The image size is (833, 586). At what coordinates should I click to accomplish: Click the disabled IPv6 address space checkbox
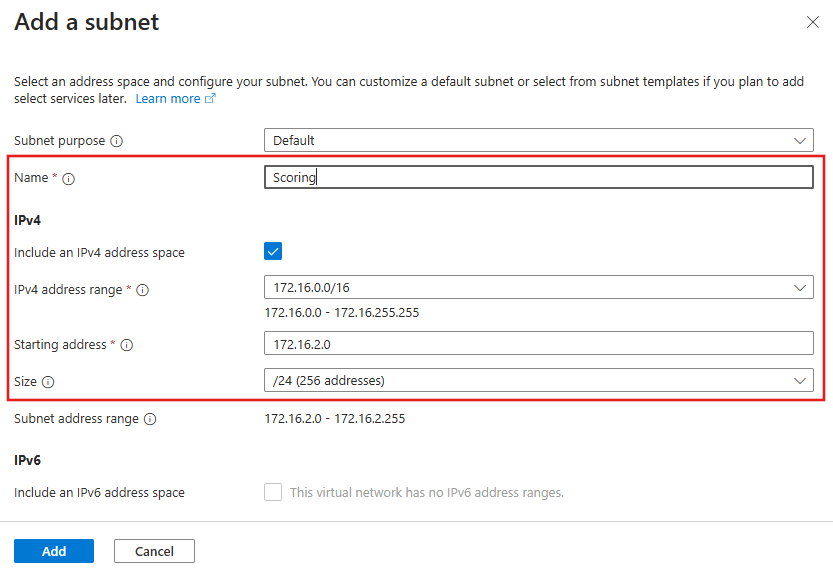272,491
